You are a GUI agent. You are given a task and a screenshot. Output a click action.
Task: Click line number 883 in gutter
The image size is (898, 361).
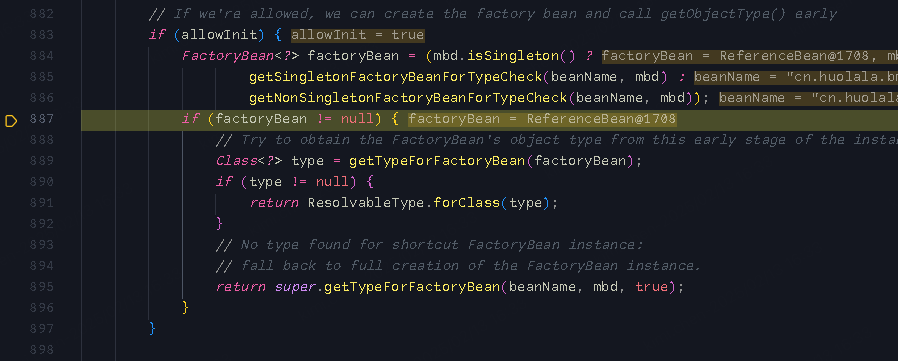click(x=41, y=35)
